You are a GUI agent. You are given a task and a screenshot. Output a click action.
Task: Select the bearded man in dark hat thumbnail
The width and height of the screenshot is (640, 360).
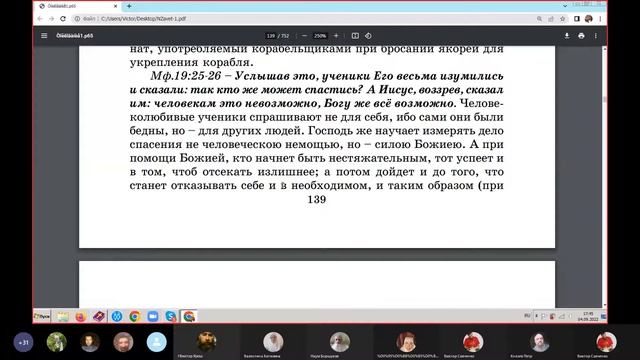point(207,342)
